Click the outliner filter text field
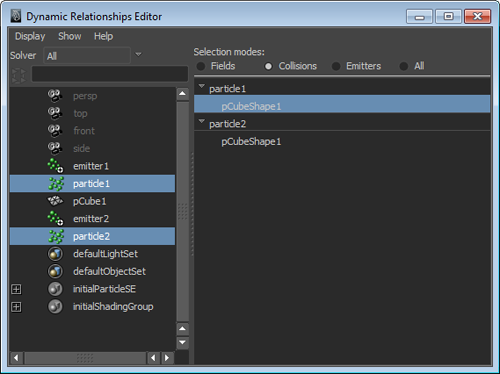Image resolution: width=500 pixels, height=374 pixels. [x=110, y=74]
